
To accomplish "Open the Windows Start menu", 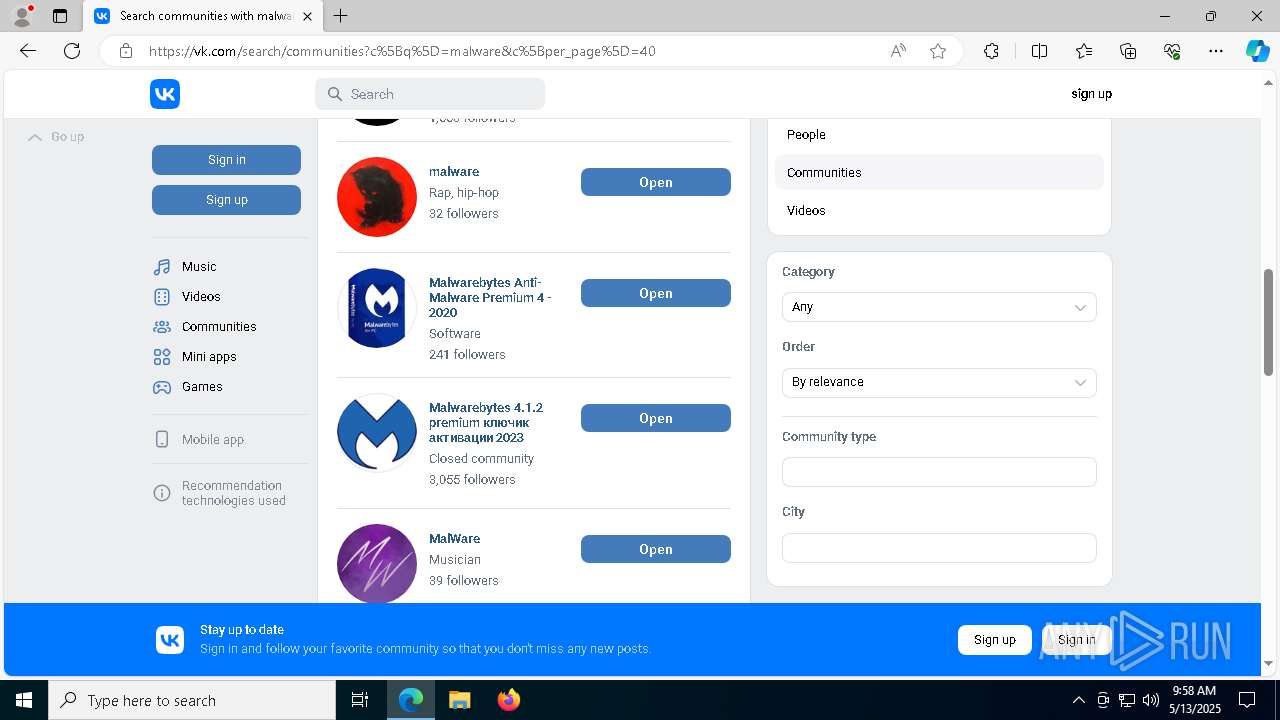I will (x=24, y=700).
